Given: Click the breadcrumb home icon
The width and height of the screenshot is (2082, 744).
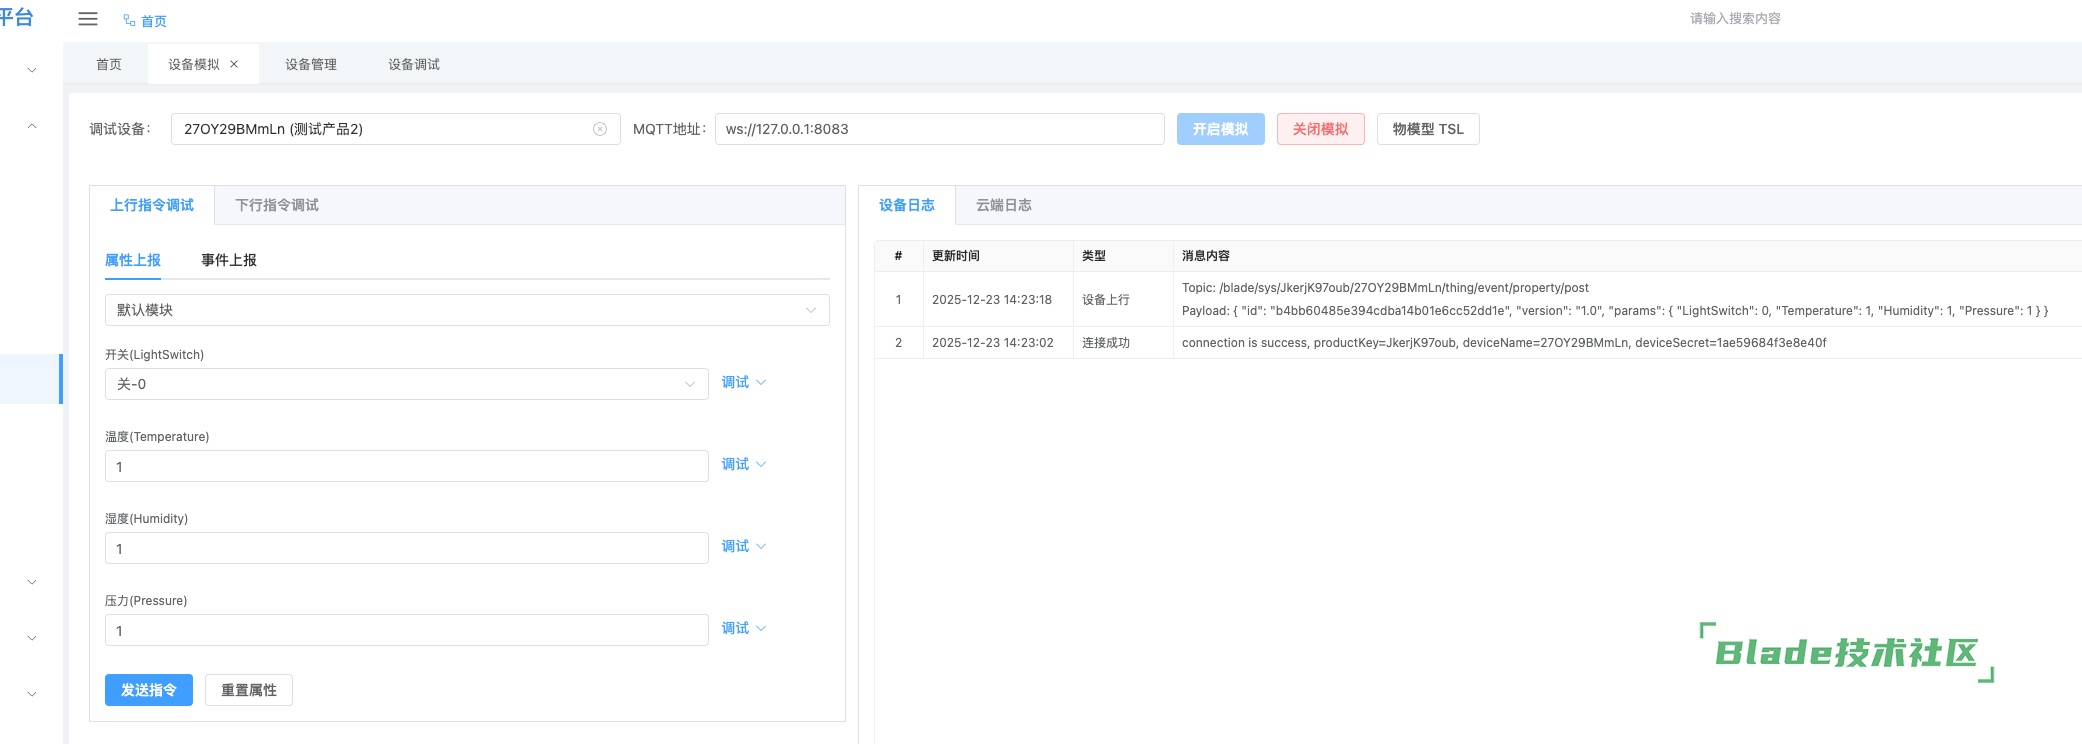Looking at the screenshot, I should click(x=129, y=20).
